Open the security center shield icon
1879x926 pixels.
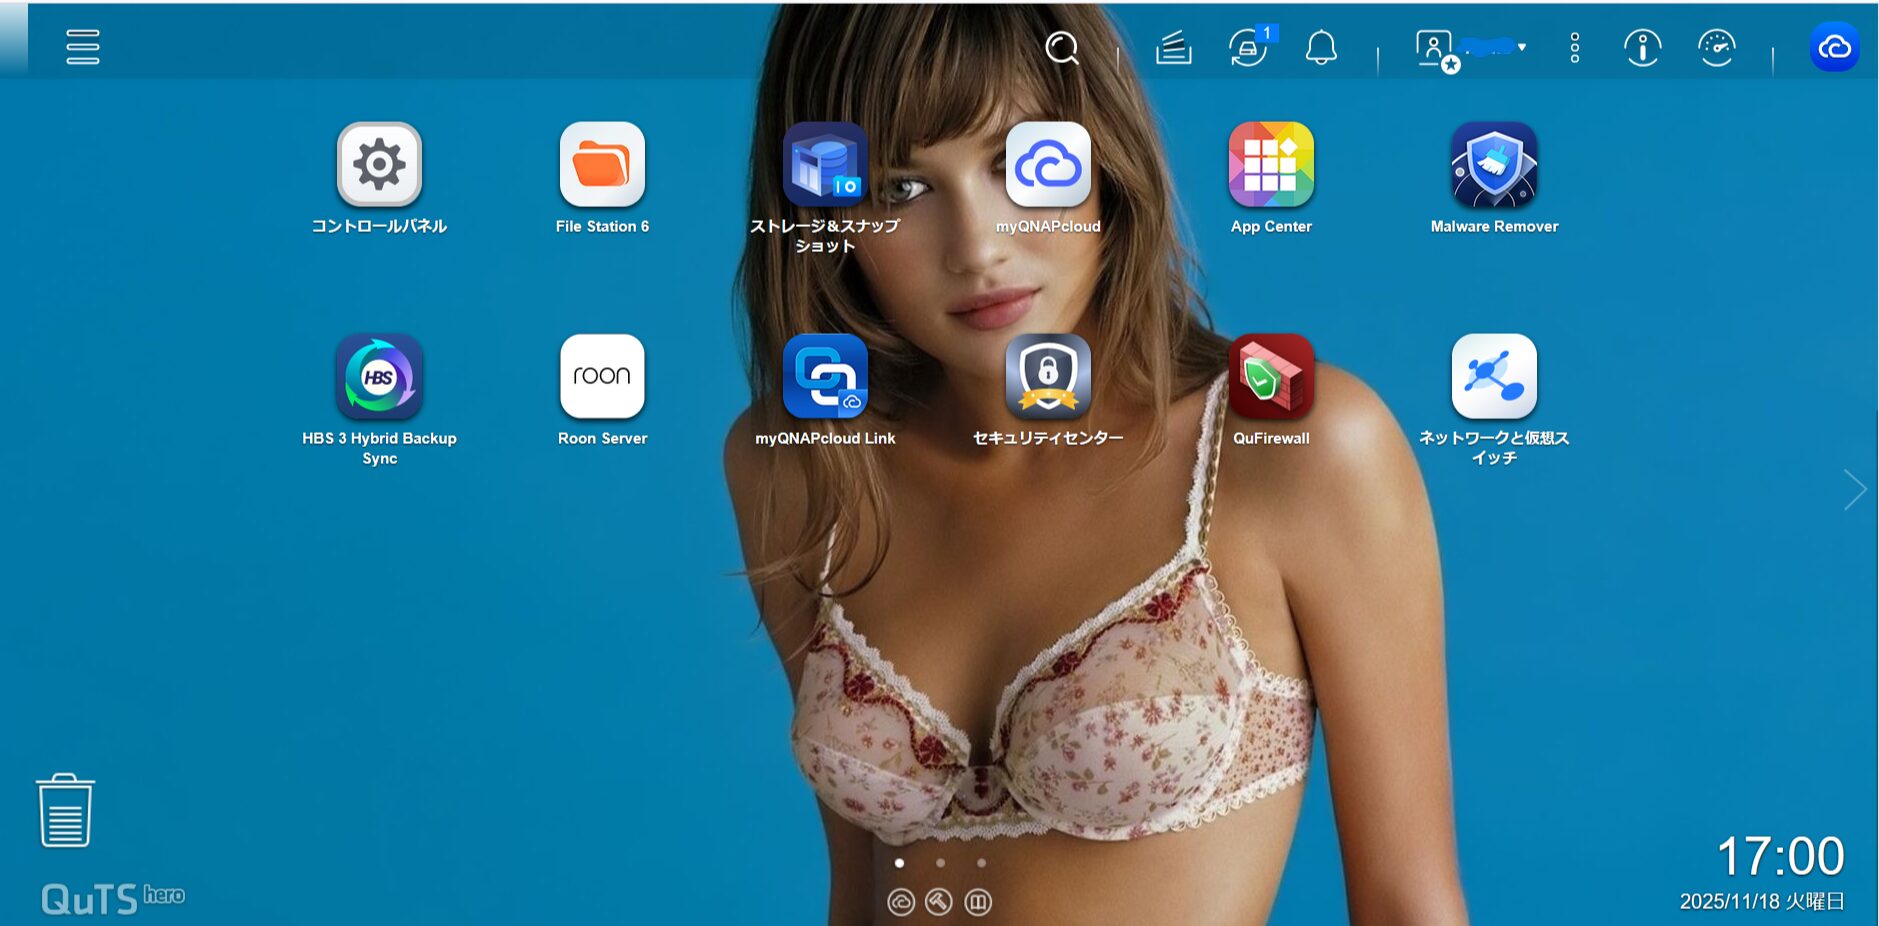(1047, 377)
